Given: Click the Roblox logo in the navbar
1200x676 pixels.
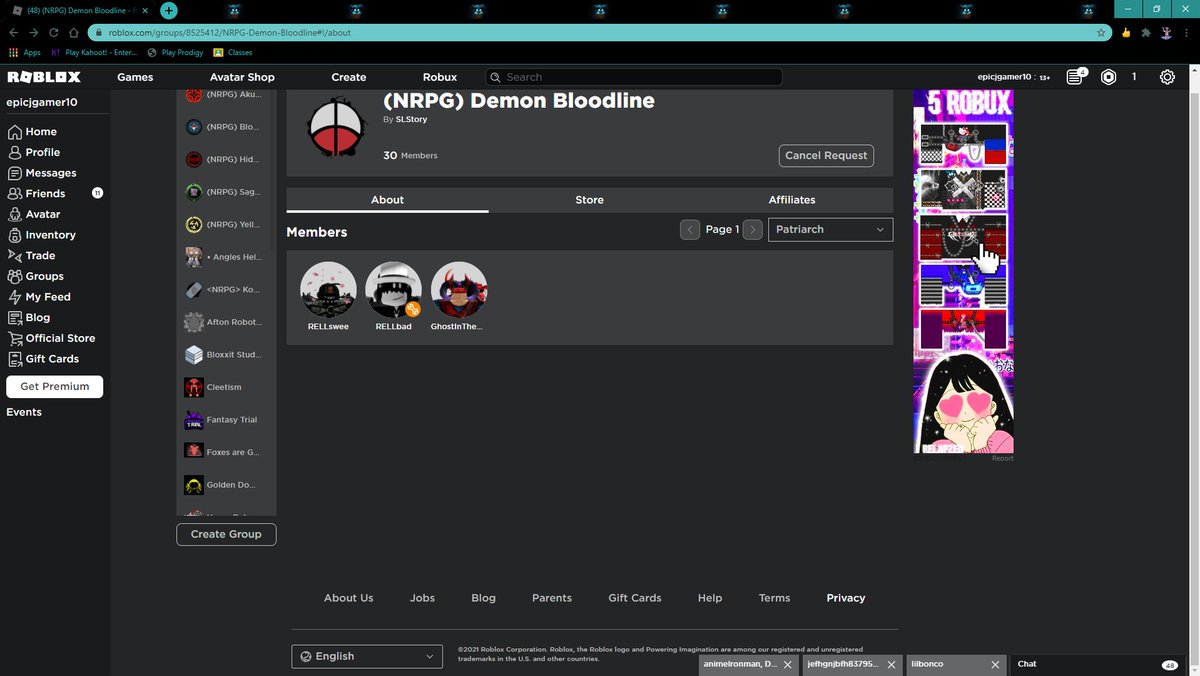Looking at the screenshot, I should 43,77.
